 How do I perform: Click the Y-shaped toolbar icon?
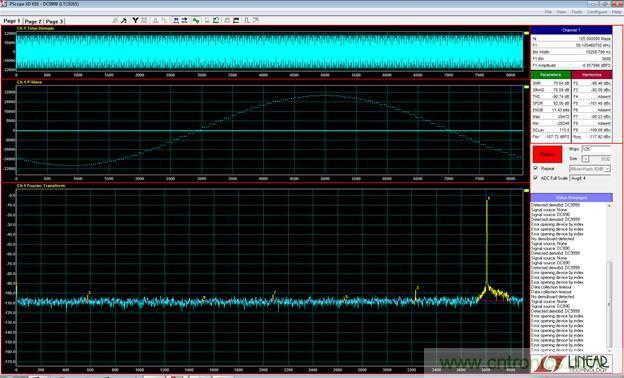(x=135, y=20)
